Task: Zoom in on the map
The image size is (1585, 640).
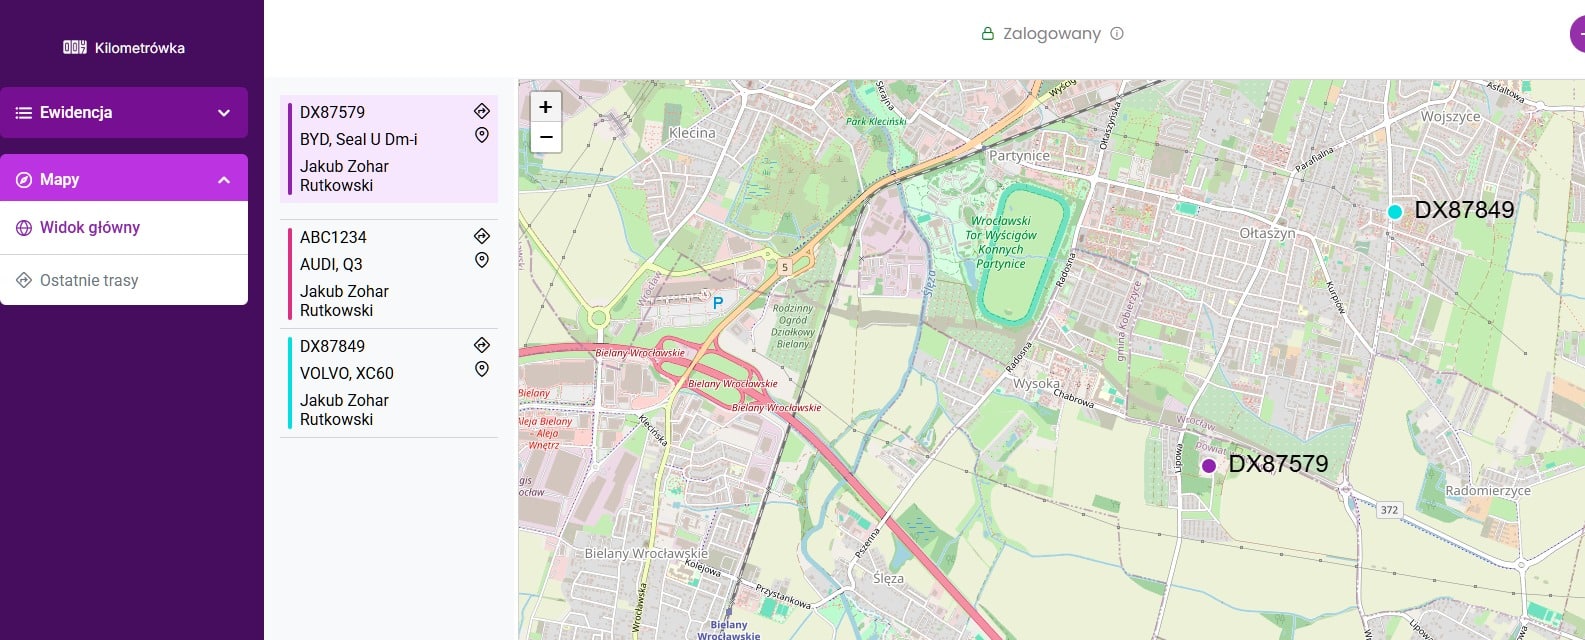Action: (545, 107)
